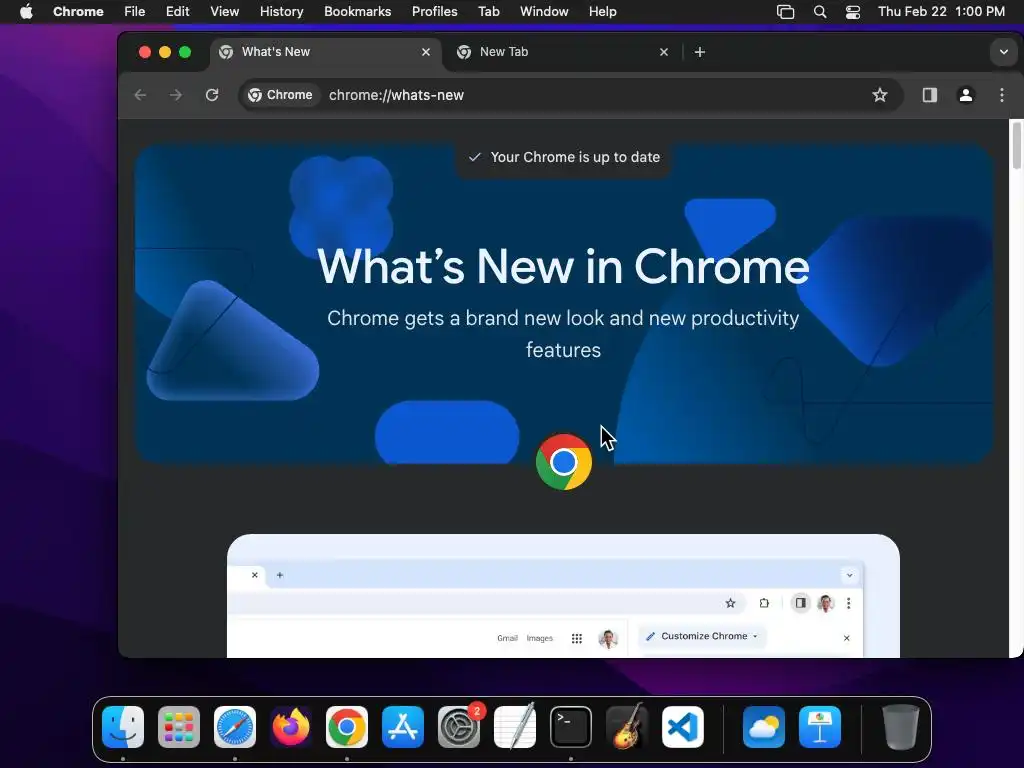Click the preview image of Chrome's new look

coord(563,596)
